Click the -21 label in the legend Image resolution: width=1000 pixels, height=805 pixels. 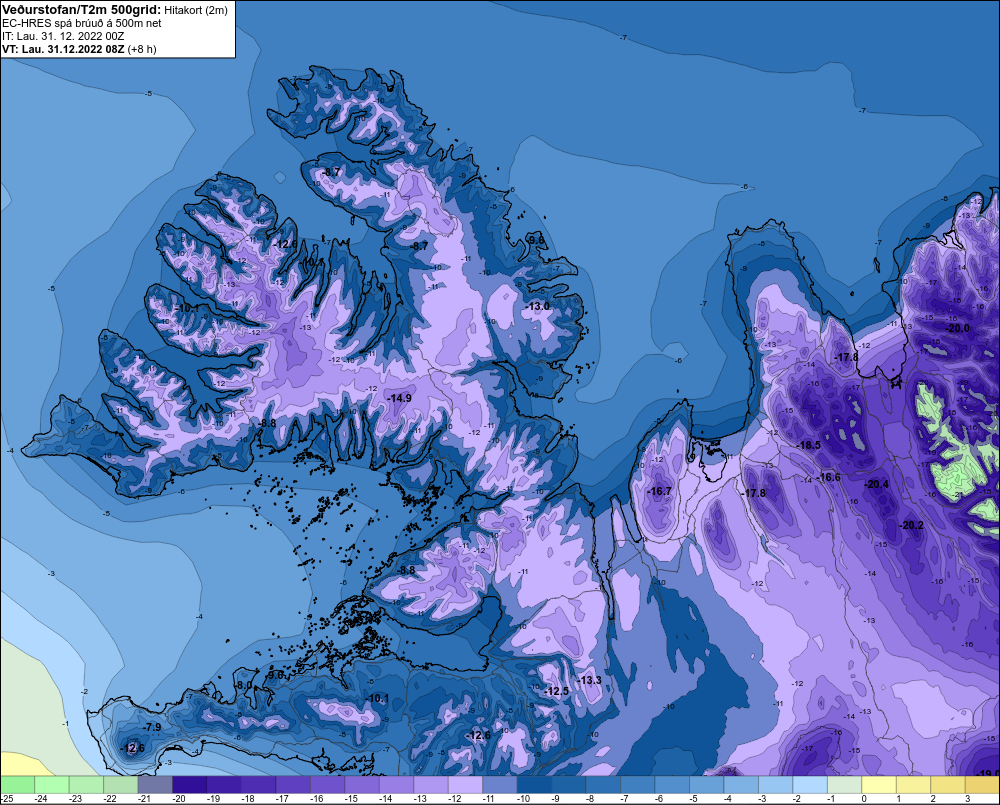click(x=145, y=799)
